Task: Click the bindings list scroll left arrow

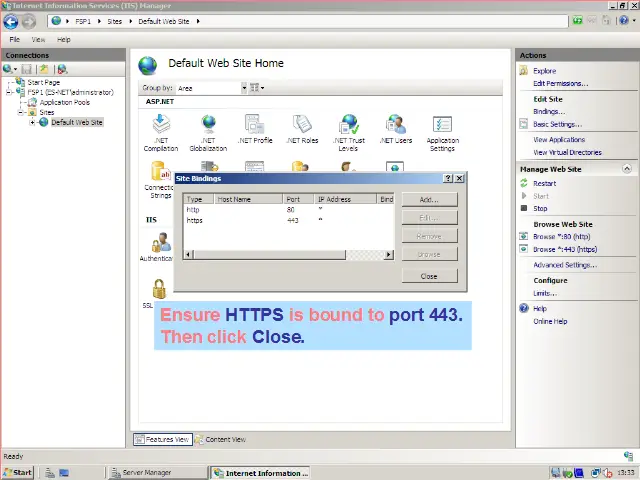Action: pyautogui.click(x=188, y=255)
